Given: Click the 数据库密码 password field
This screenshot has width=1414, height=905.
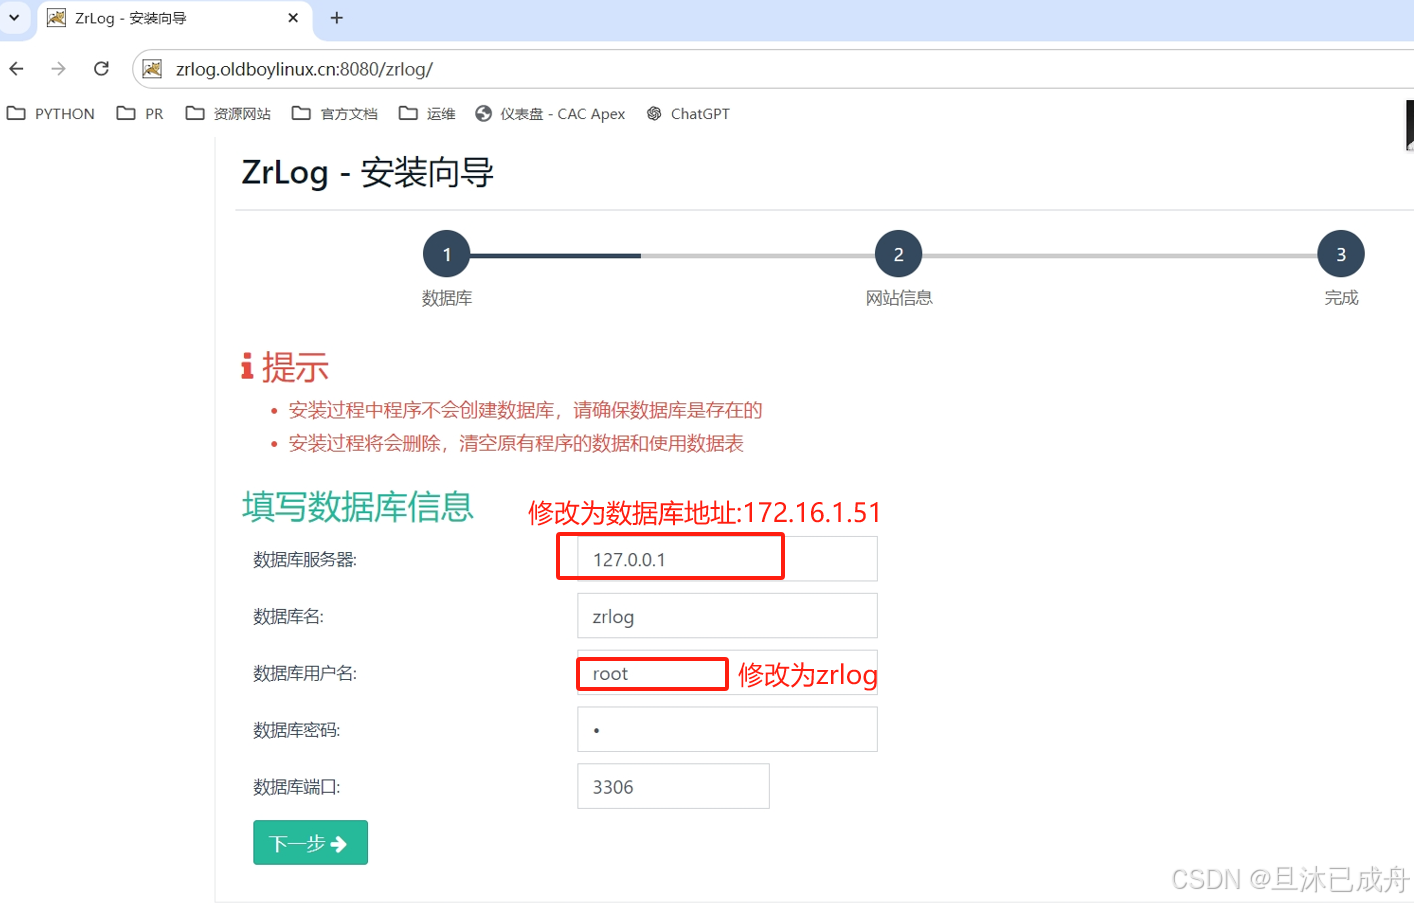Looking at the screenshot, I should click(727, 730).
